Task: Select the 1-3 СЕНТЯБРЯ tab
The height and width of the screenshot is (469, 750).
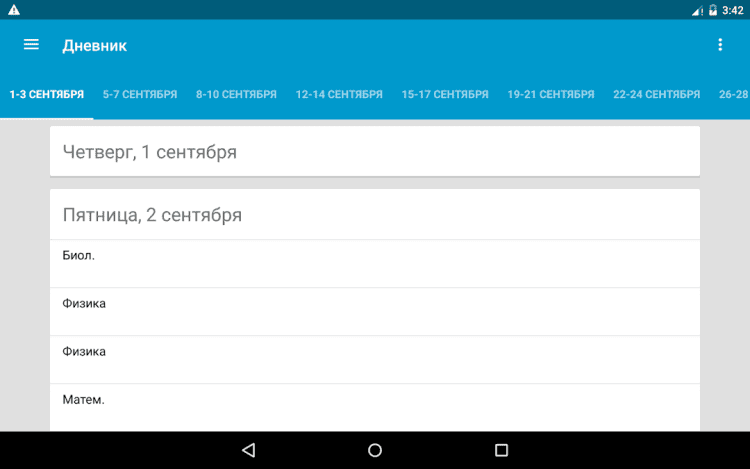Action: click(46, 95)
